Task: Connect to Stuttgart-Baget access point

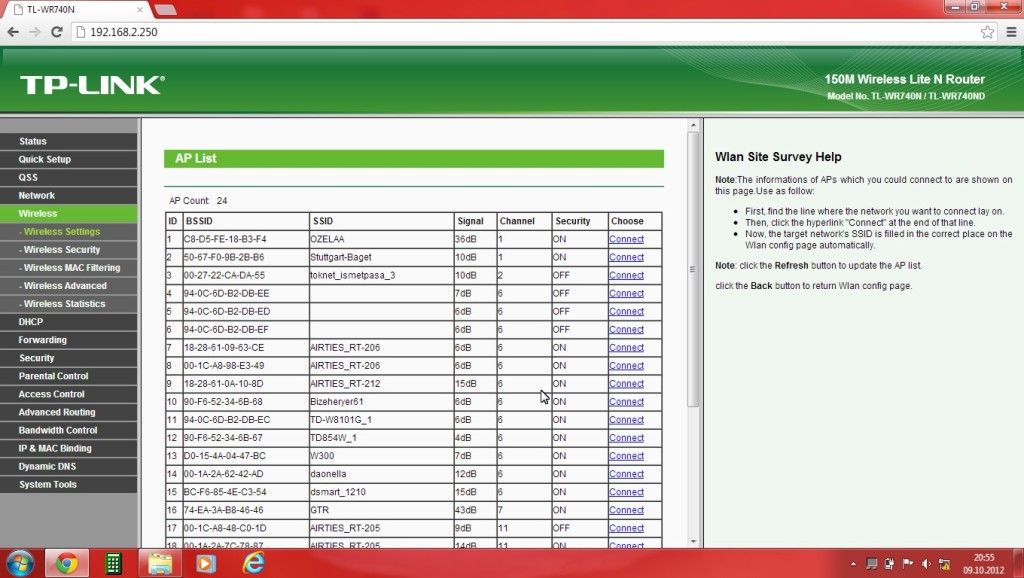Action: (626, 257)
